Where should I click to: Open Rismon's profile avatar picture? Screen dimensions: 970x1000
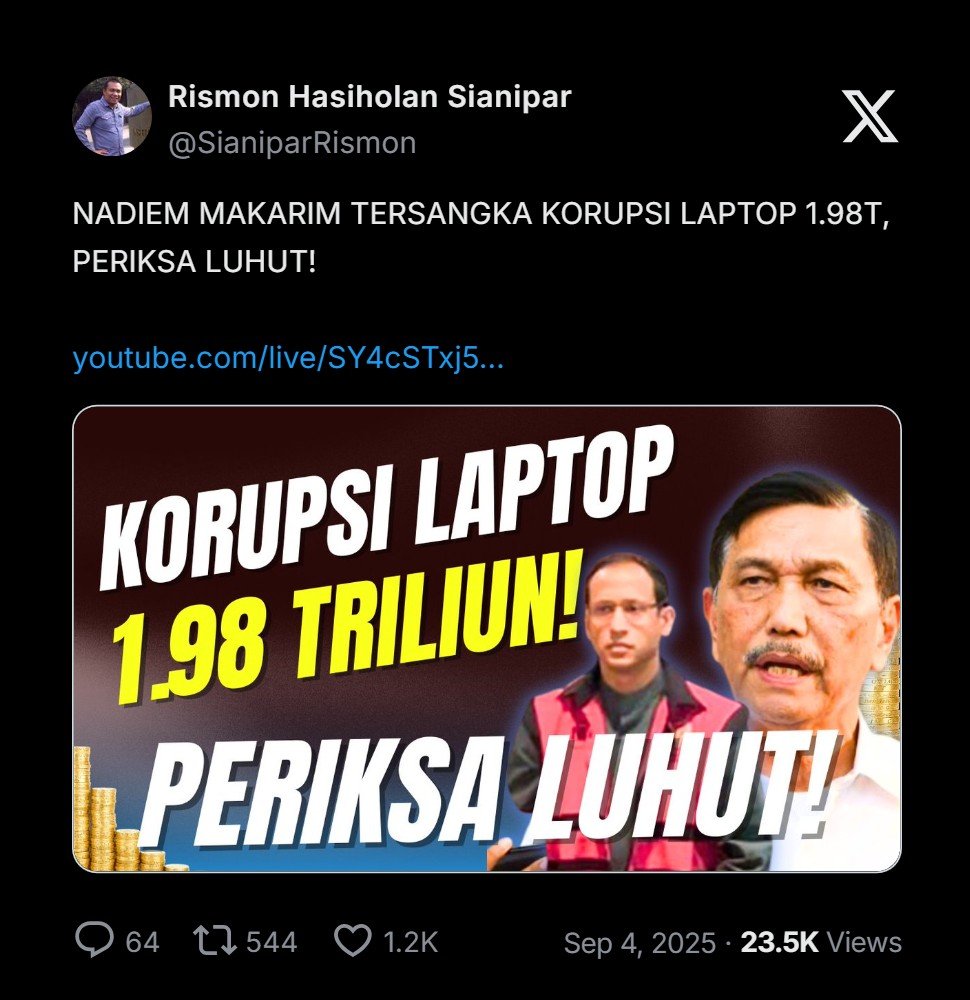112,116
